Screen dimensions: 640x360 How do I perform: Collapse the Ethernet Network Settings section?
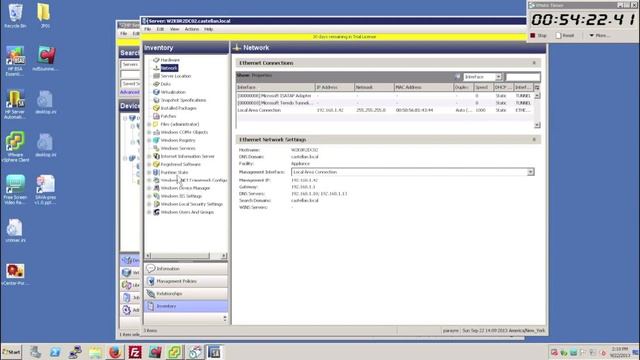point(534,140)
